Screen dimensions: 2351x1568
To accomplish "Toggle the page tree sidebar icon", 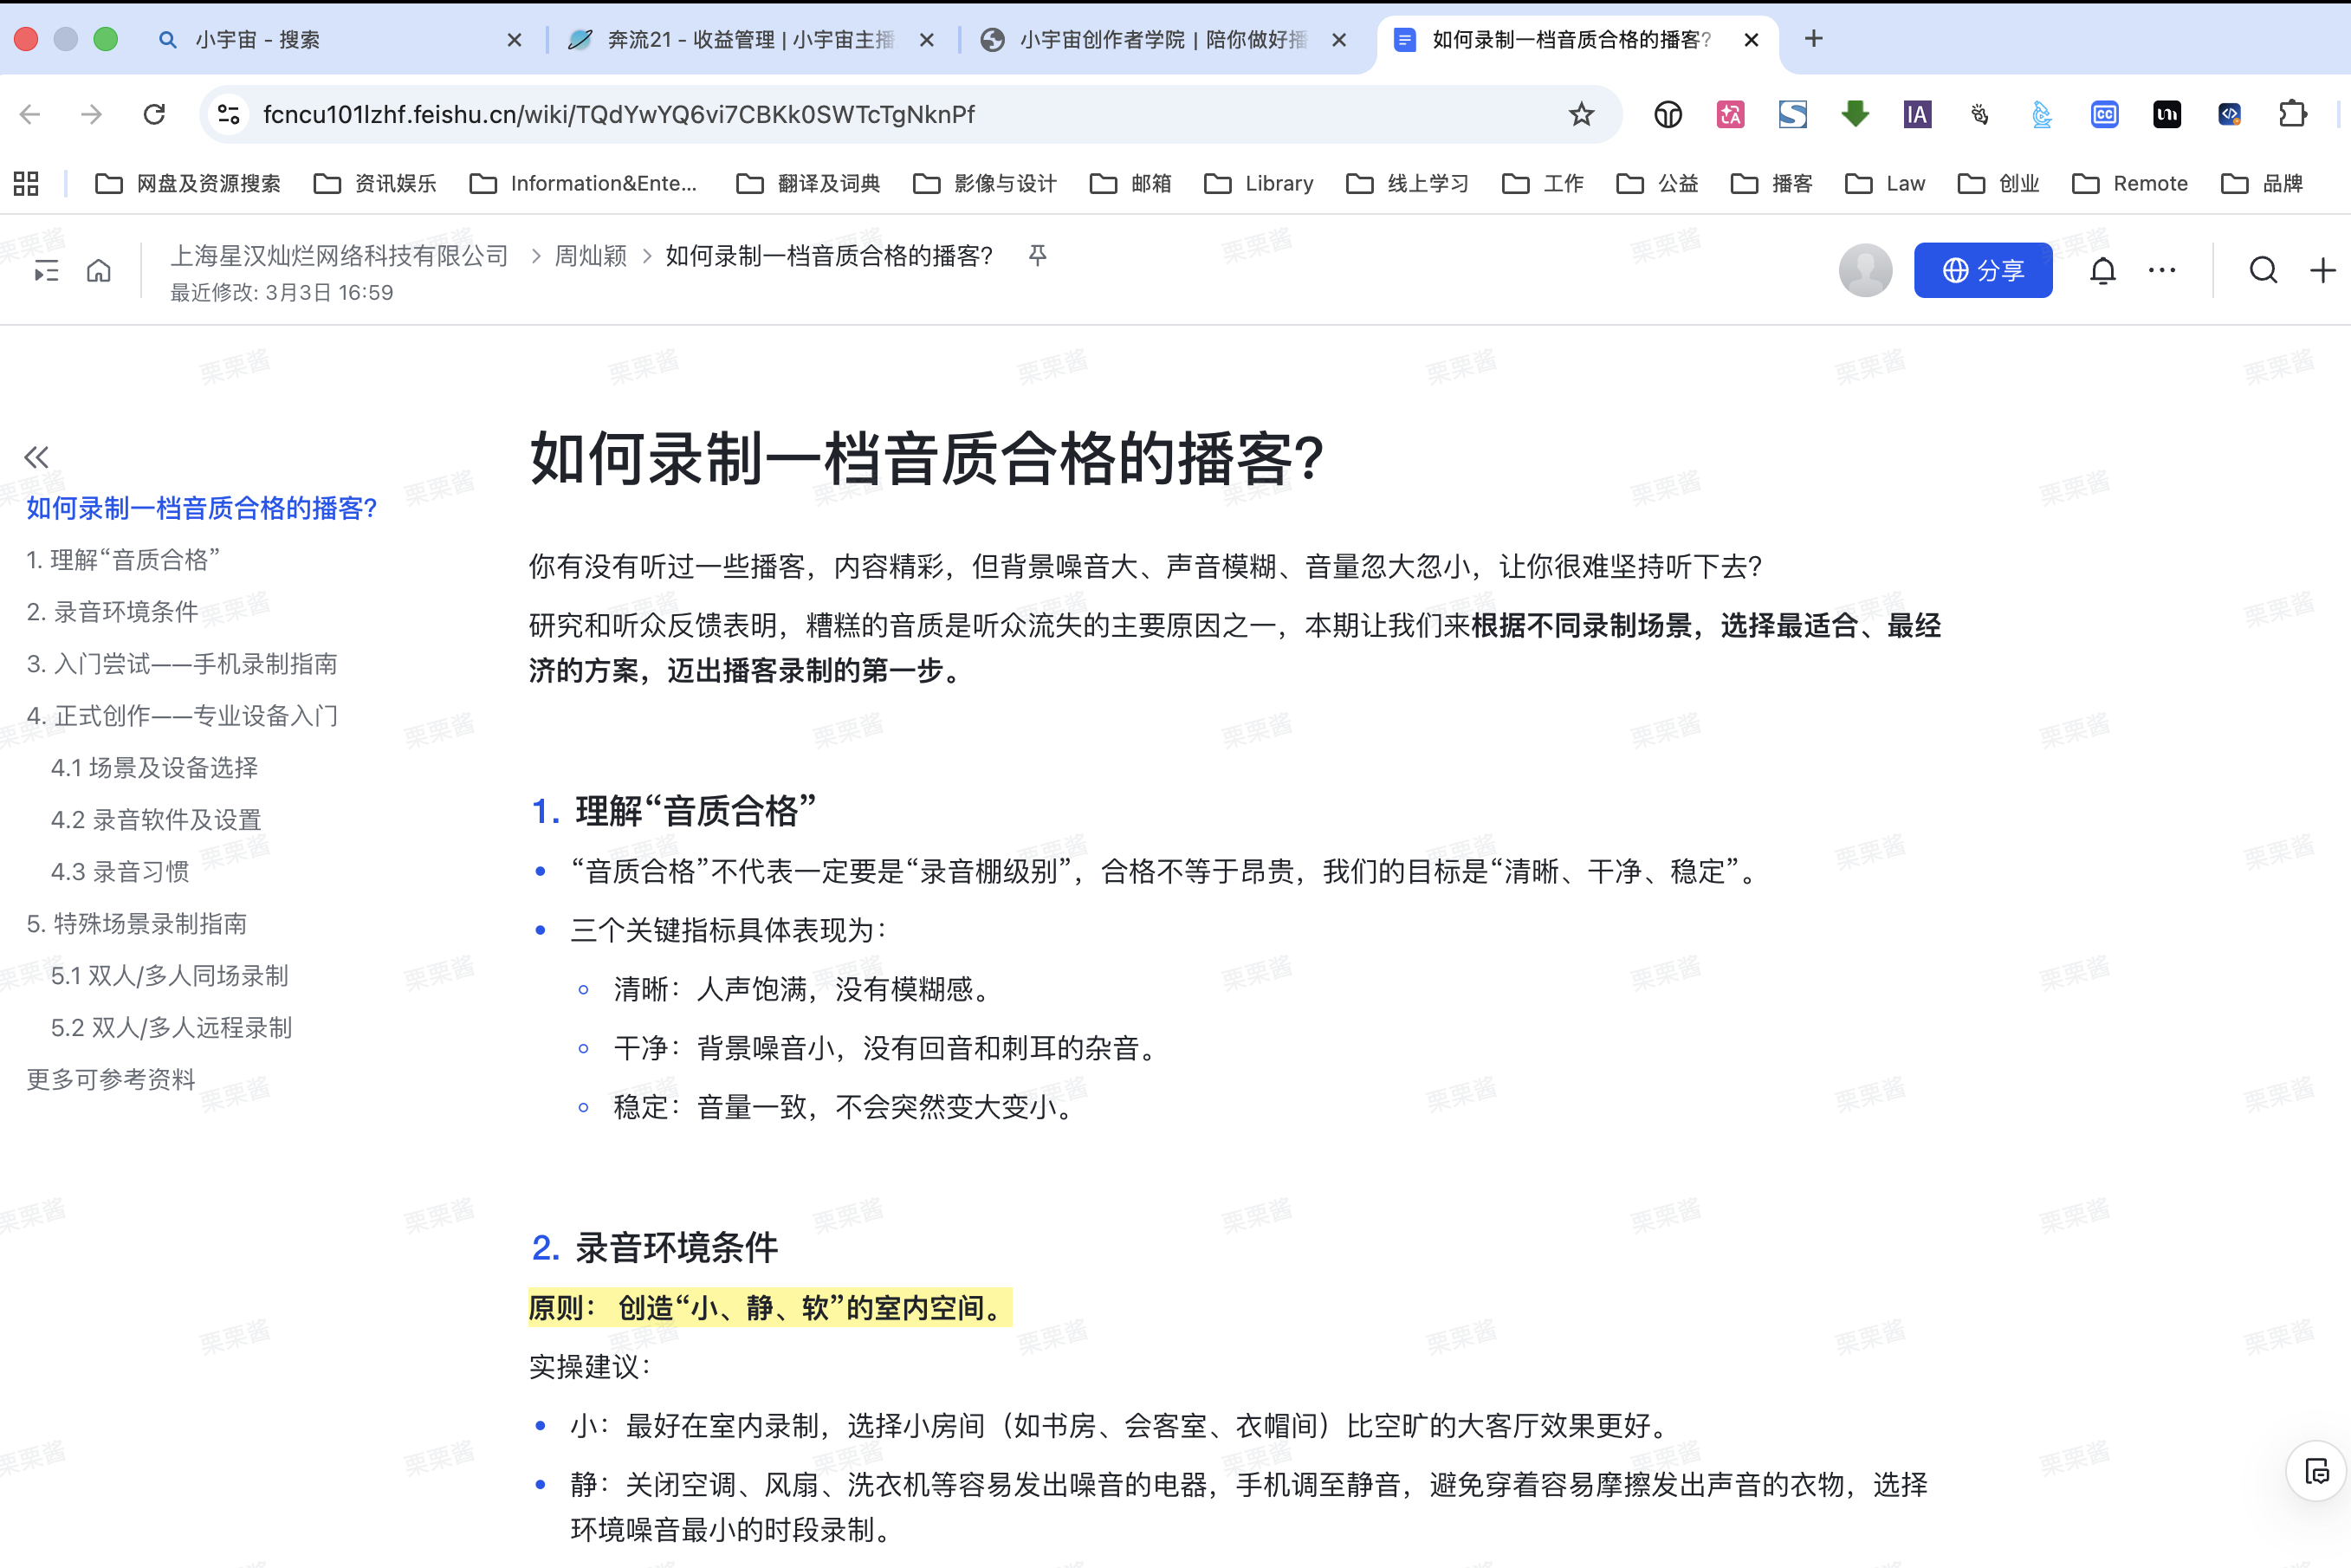I will pyautogui.click(x=46, y=271).
